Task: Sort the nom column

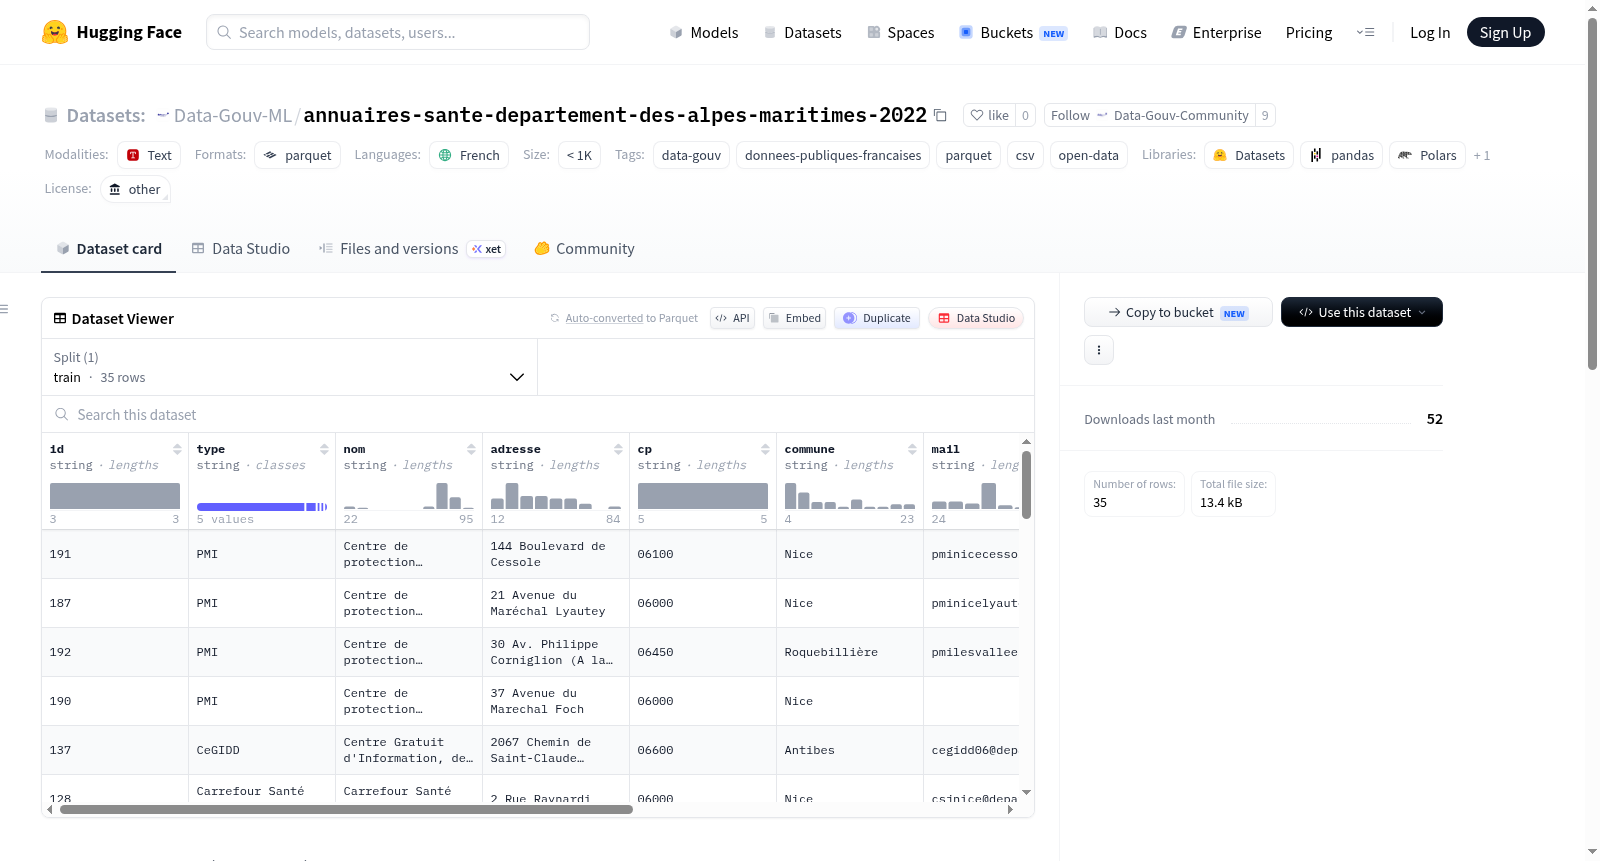Action: click(471, 449)
